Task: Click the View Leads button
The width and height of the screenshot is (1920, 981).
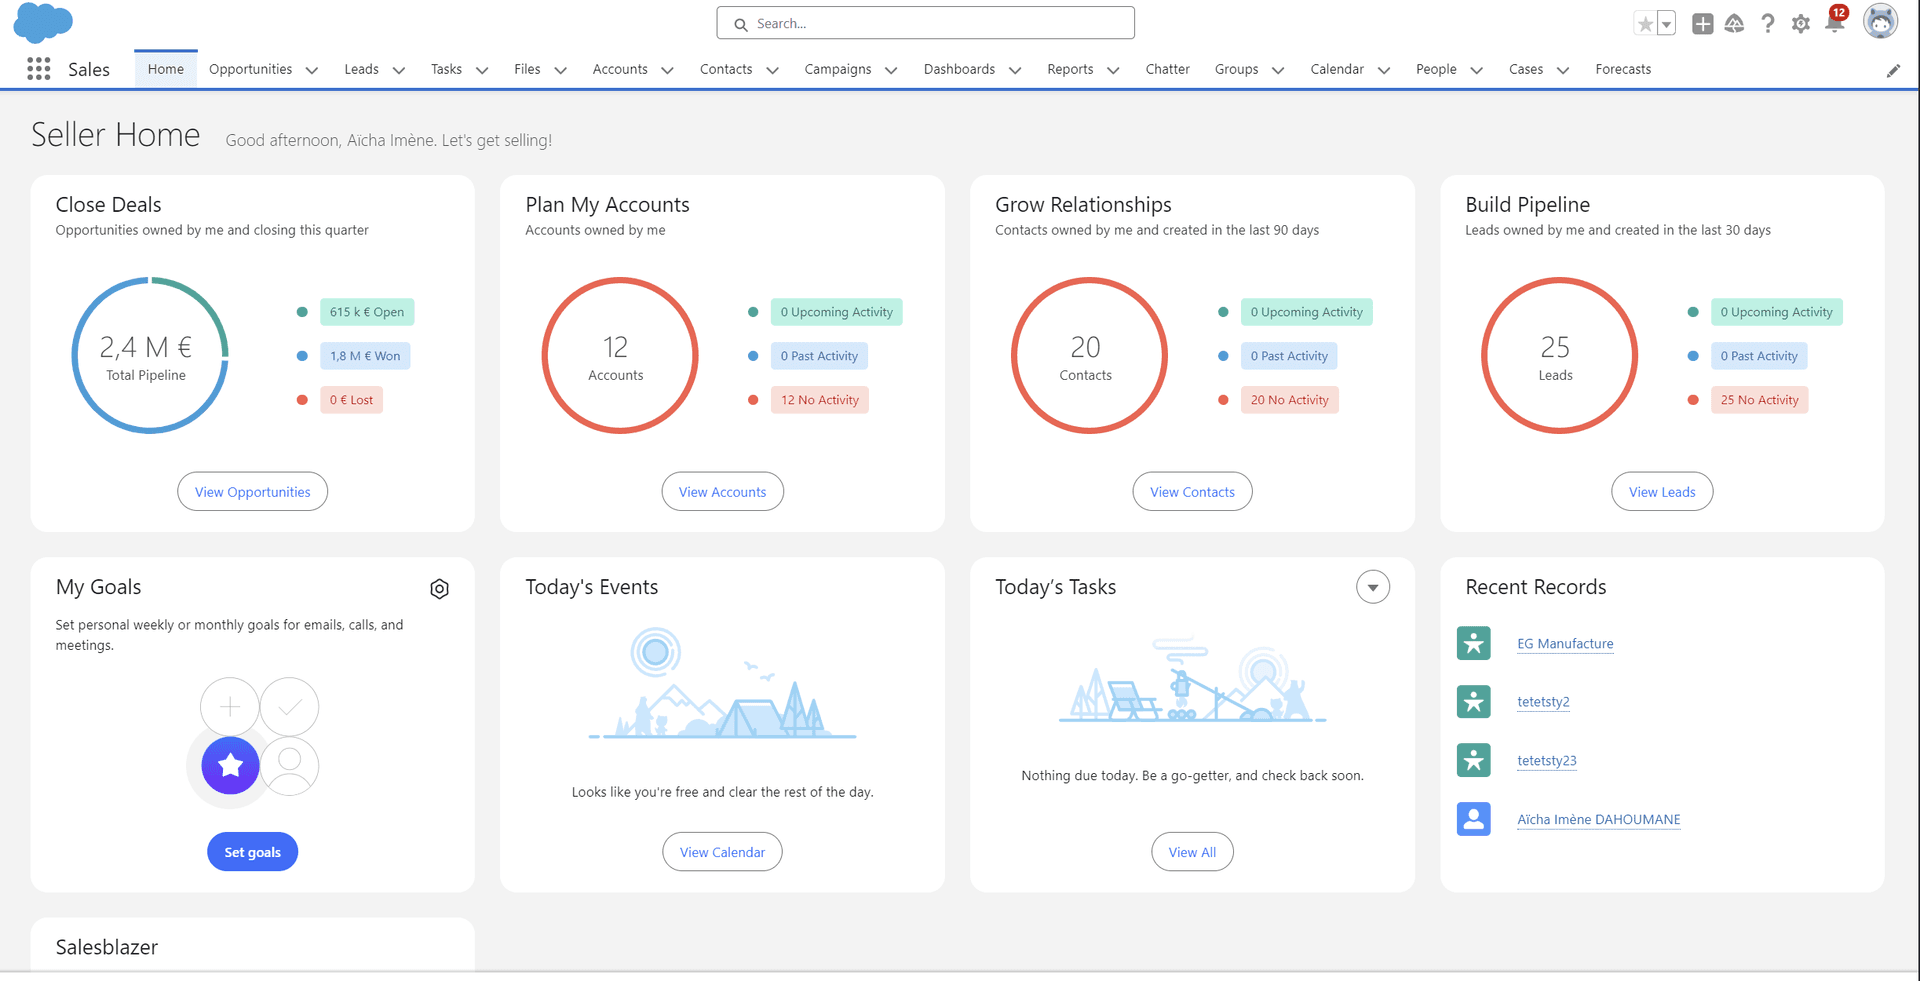Action: click(1661, 491)
